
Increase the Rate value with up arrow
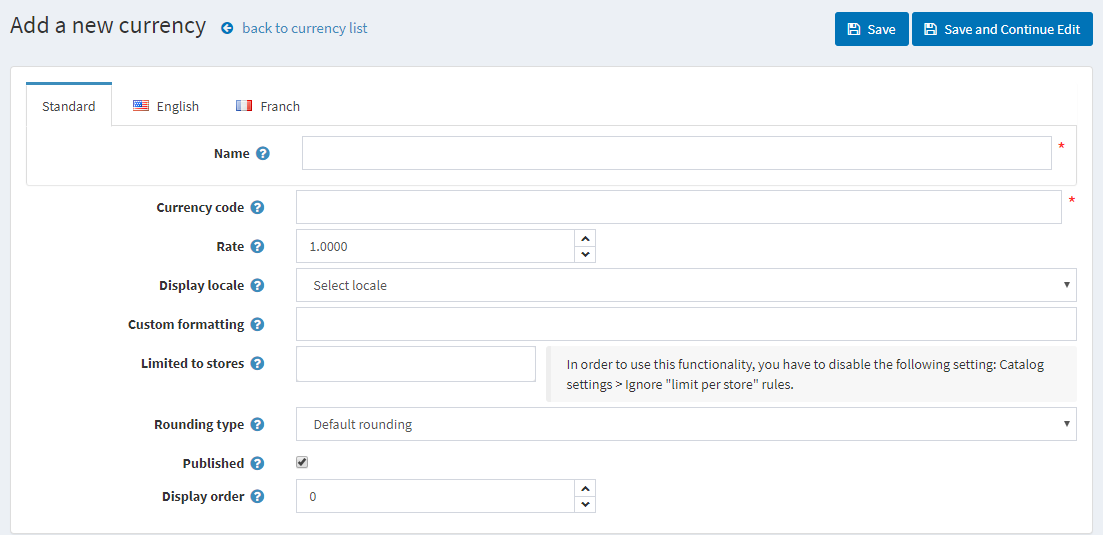(x=585, y=238)
